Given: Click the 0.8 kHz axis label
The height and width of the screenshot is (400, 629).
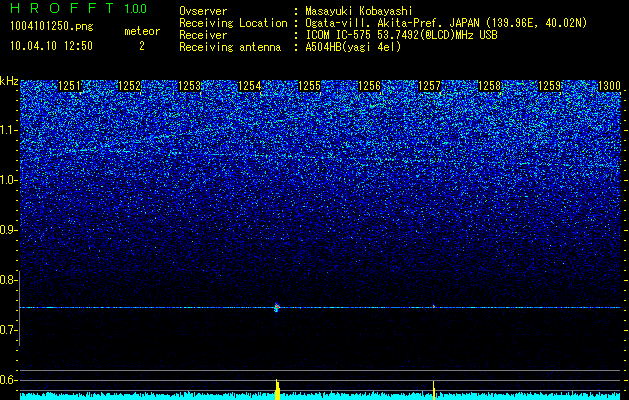Looking at the screenshot, I should (8, 280).
